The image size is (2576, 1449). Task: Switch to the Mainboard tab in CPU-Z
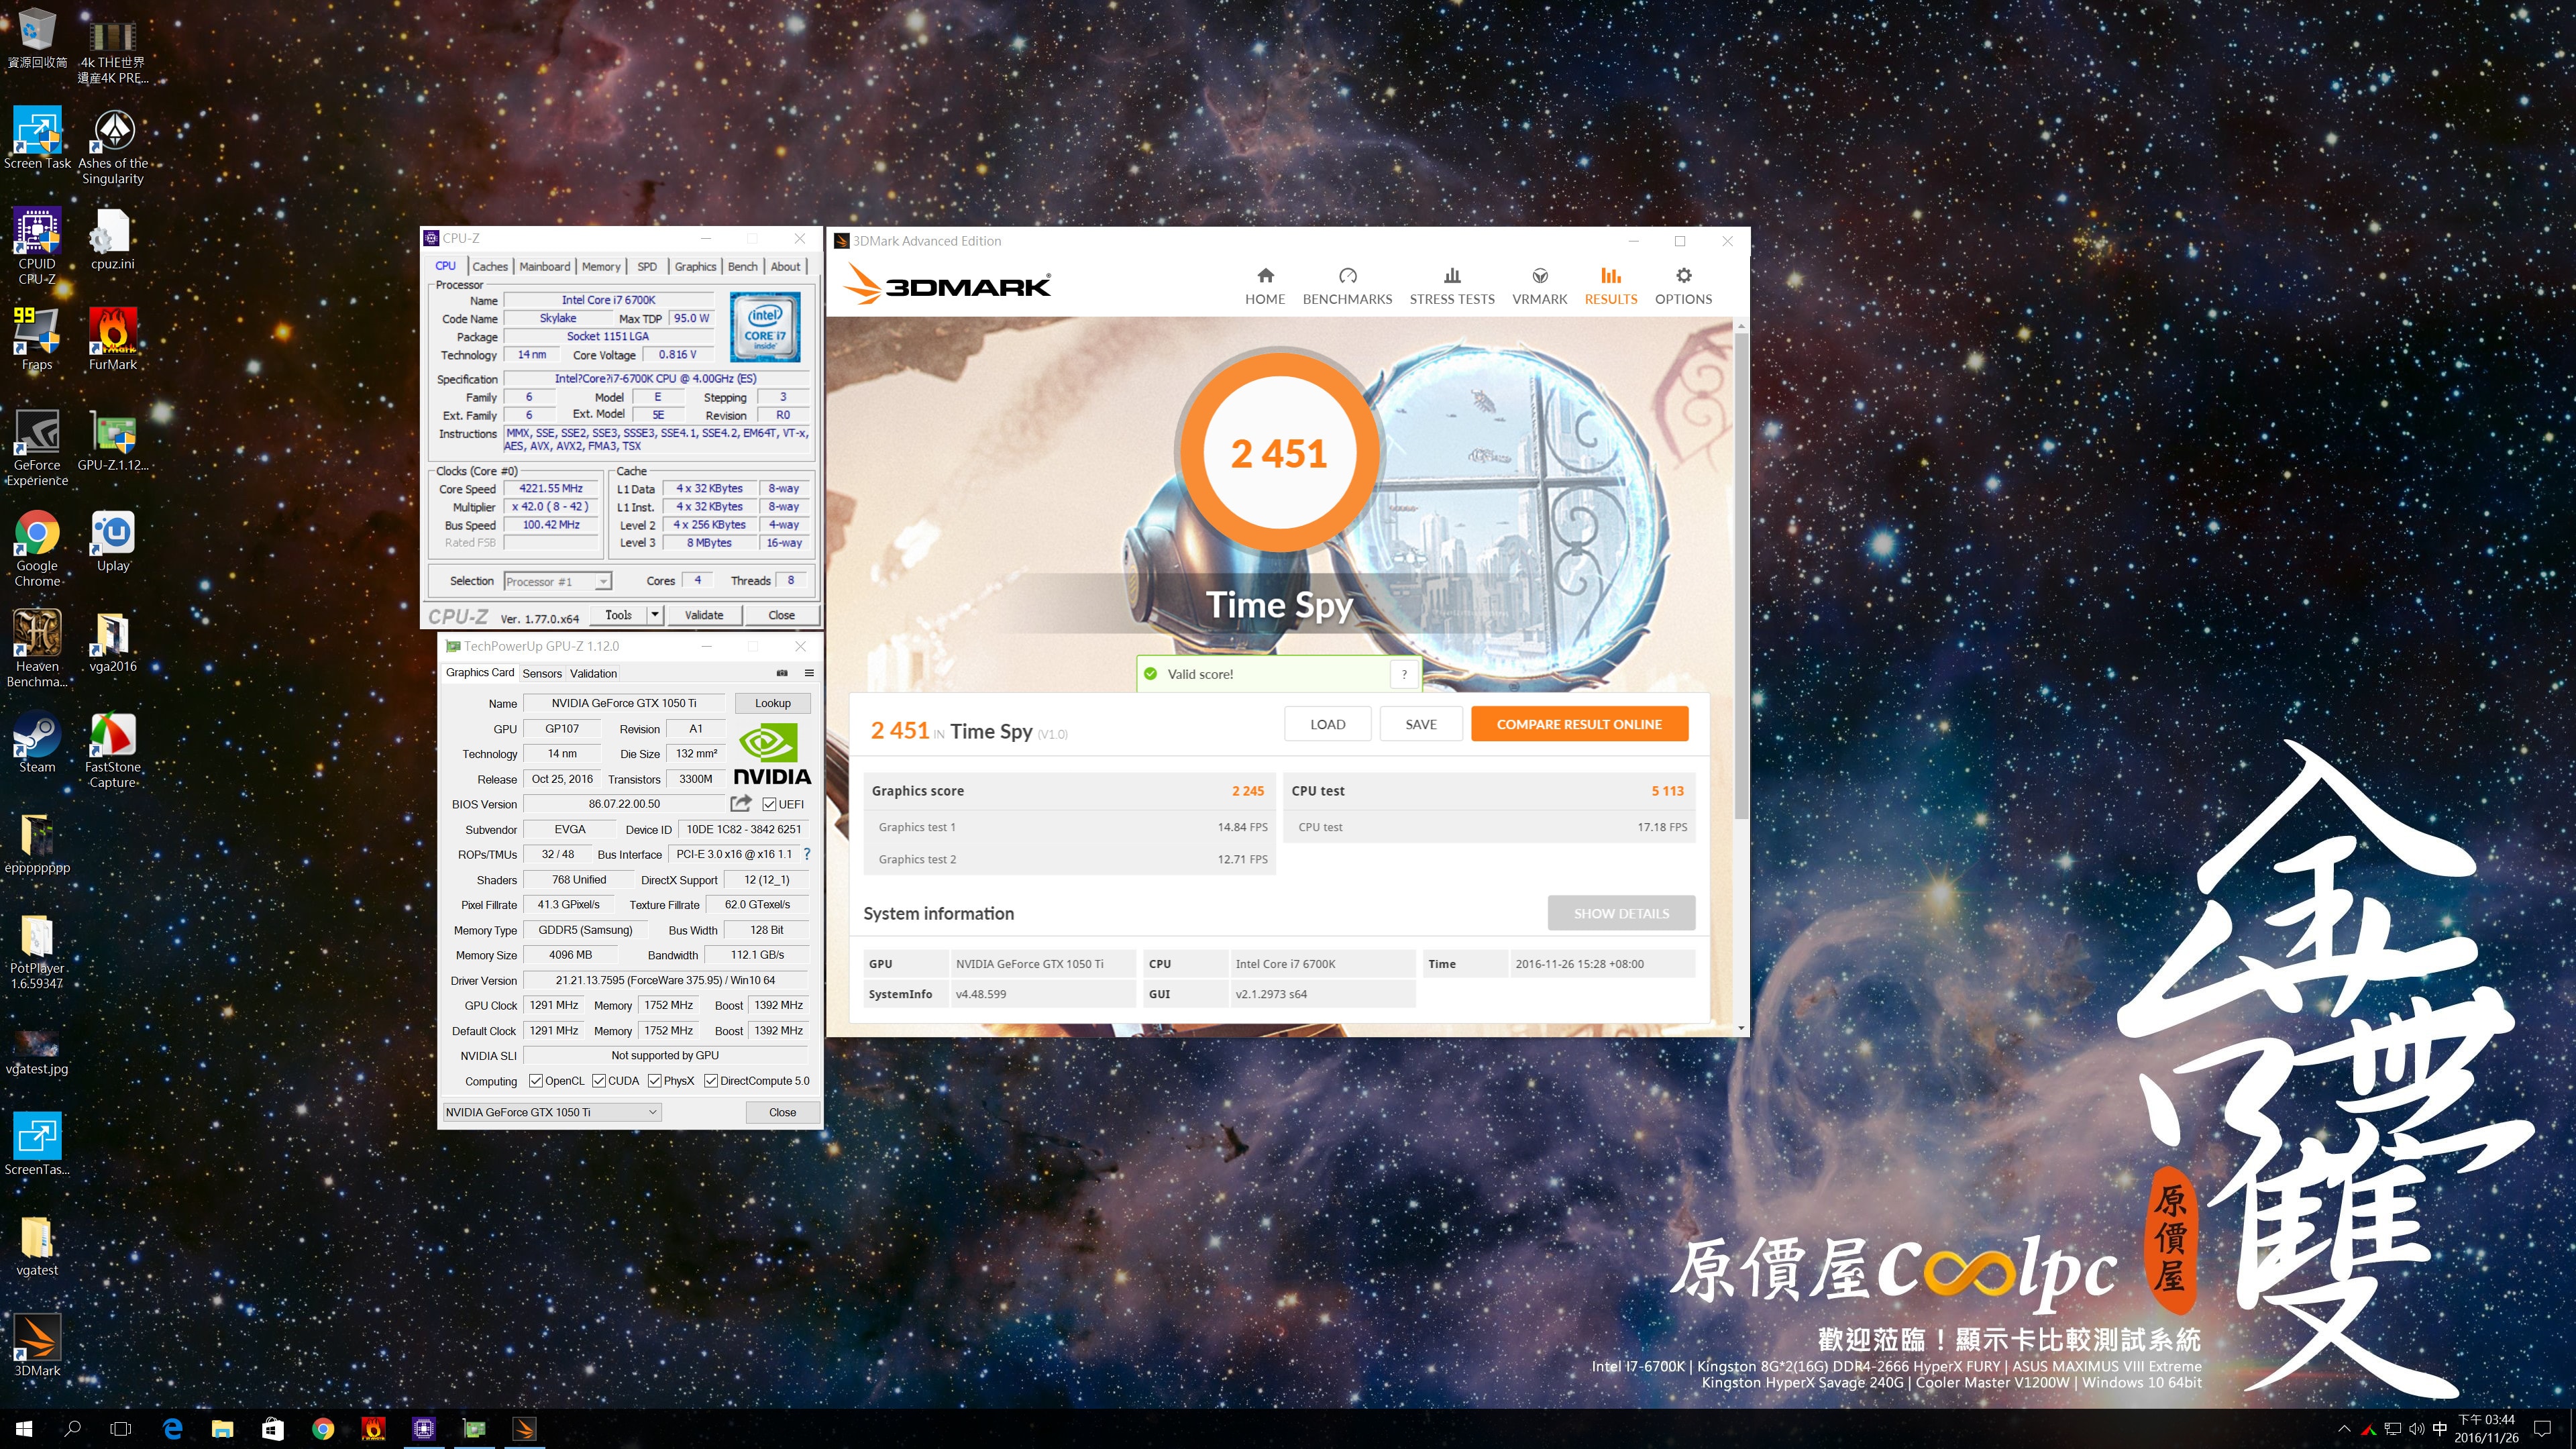pyautogui.click(x=545, y=266)
